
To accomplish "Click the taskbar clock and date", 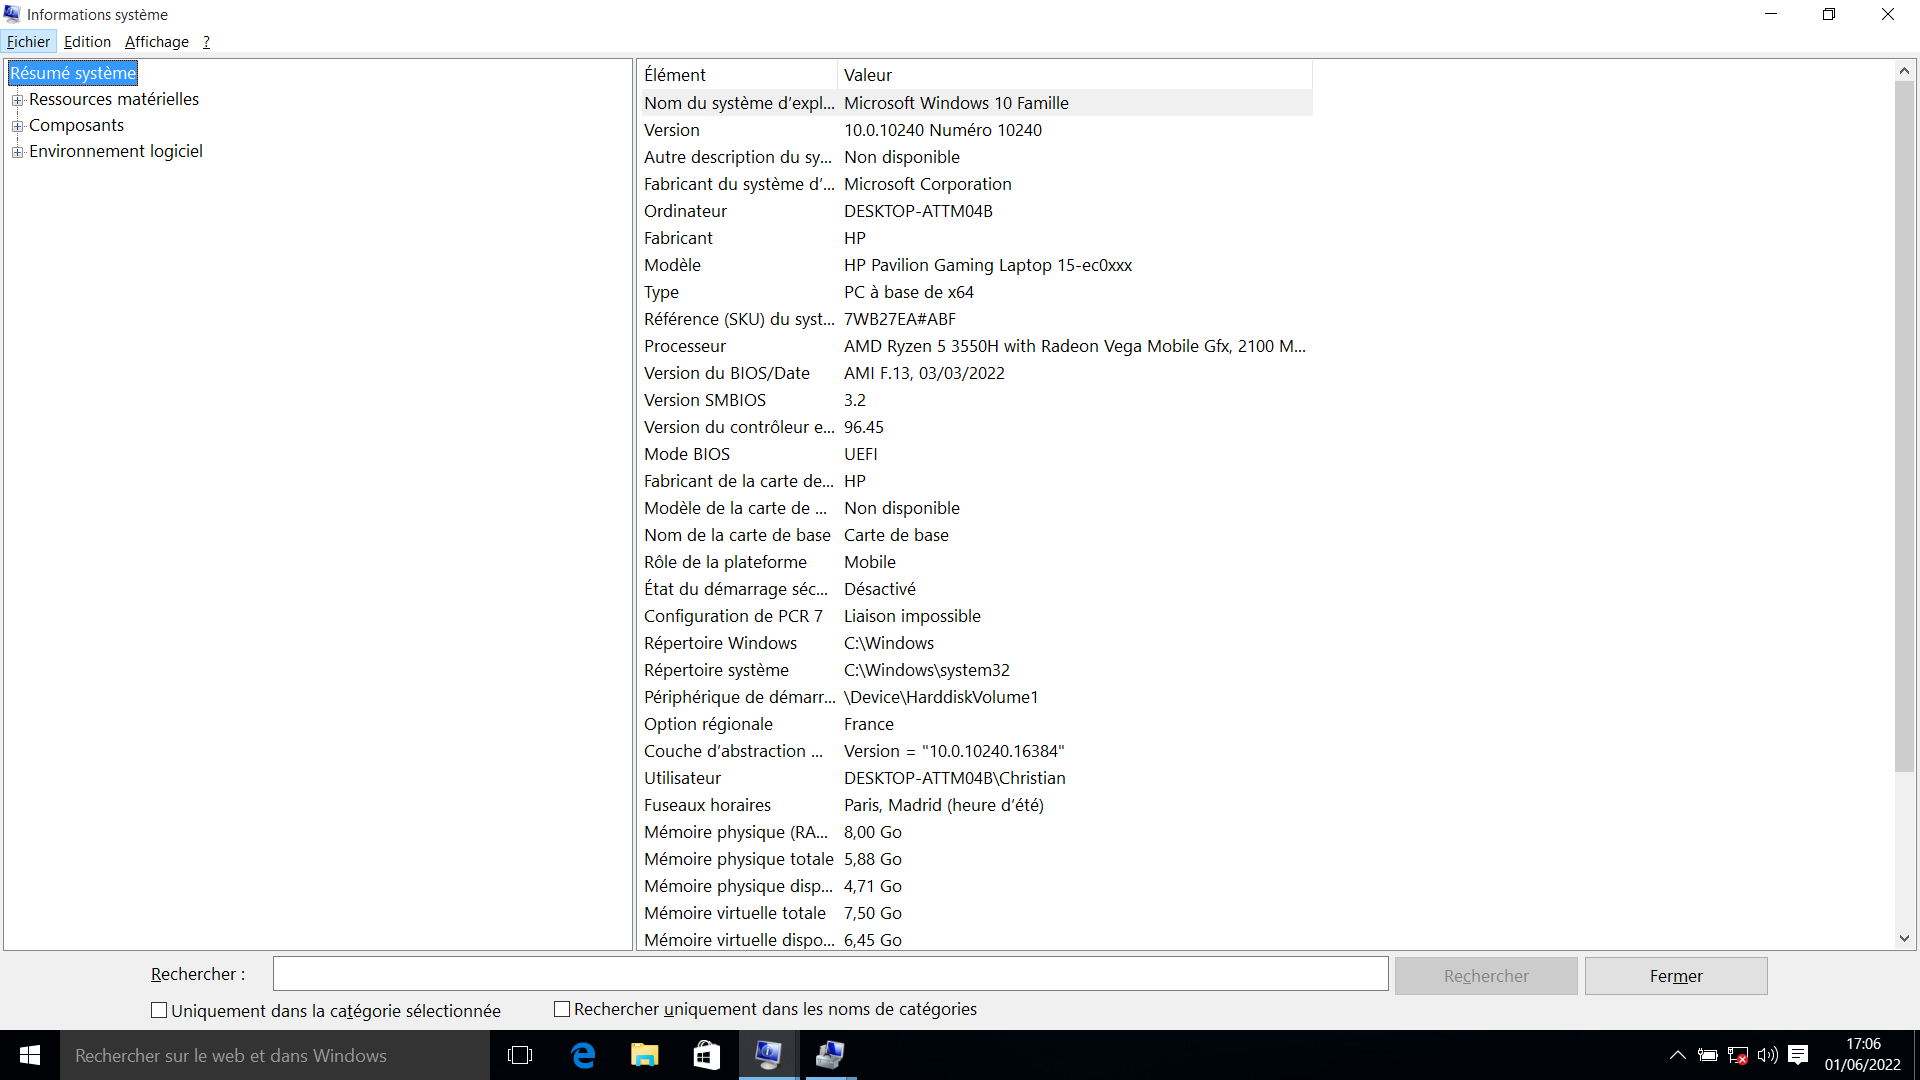I will pyautogui.click(x=1863, y=1055).
